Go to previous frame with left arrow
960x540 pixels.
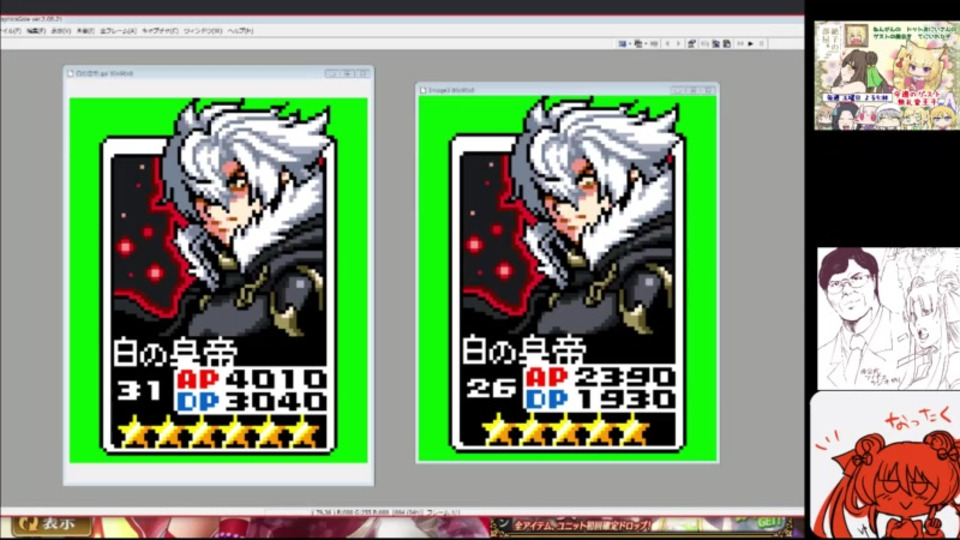pyautogui.click(x=667, y=43)
